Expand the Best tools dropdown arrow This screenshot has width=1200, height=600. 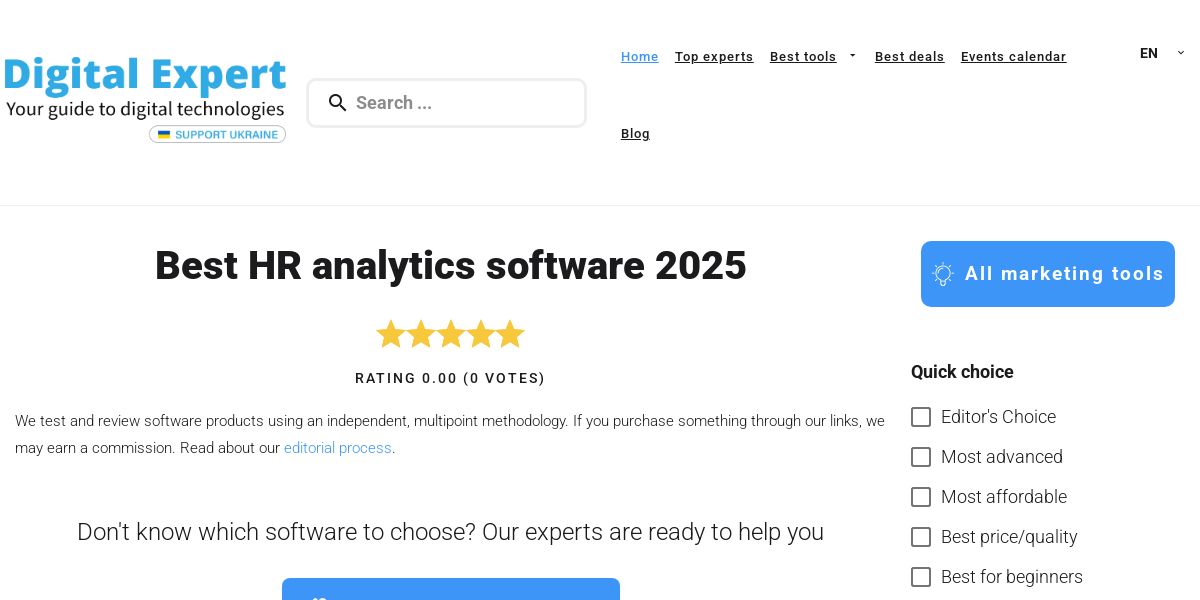852,56
